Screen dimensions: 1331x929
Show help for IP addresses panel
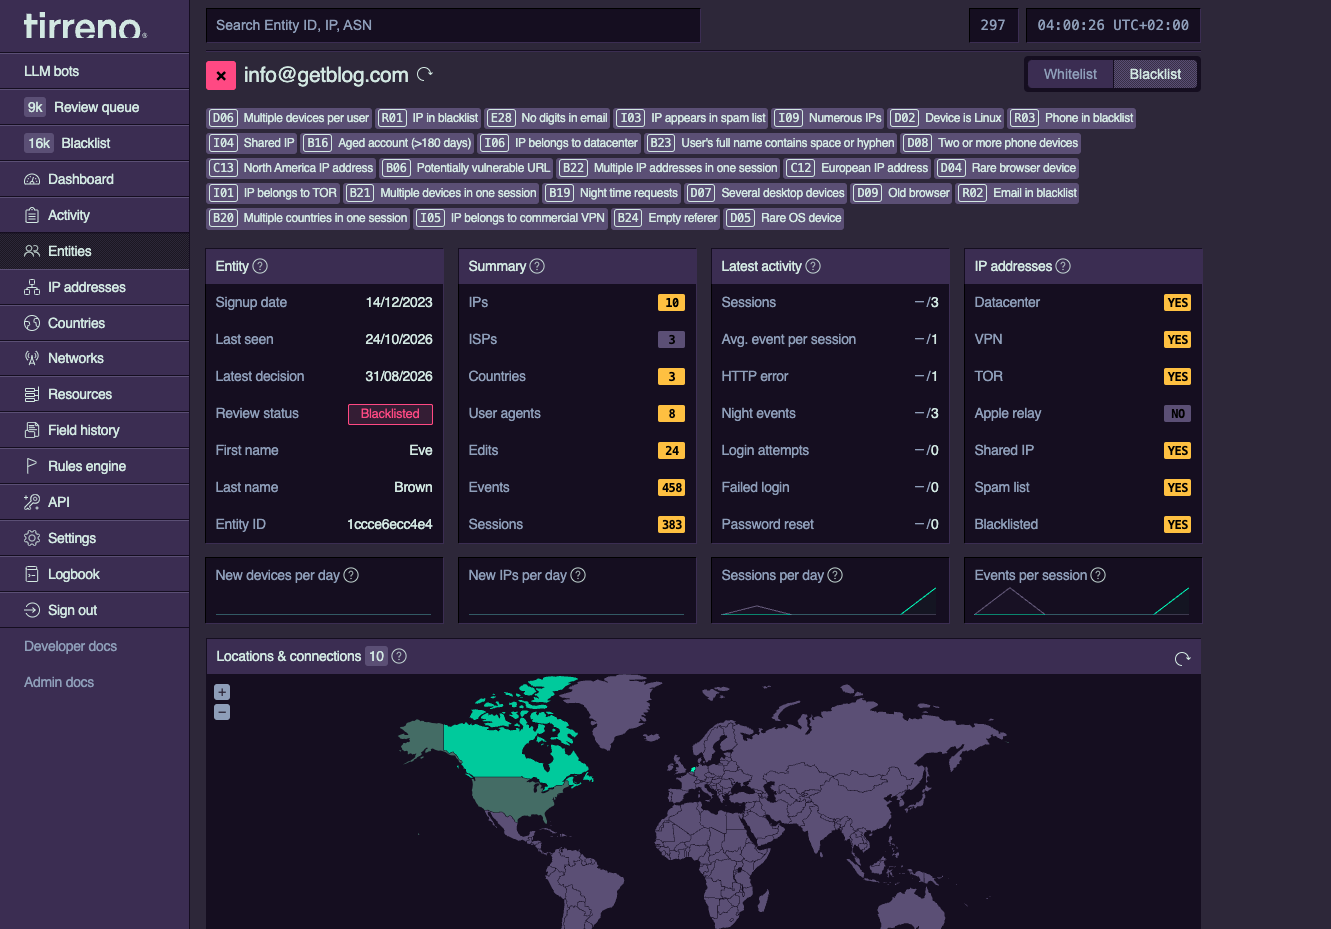tap(1063, 266)
